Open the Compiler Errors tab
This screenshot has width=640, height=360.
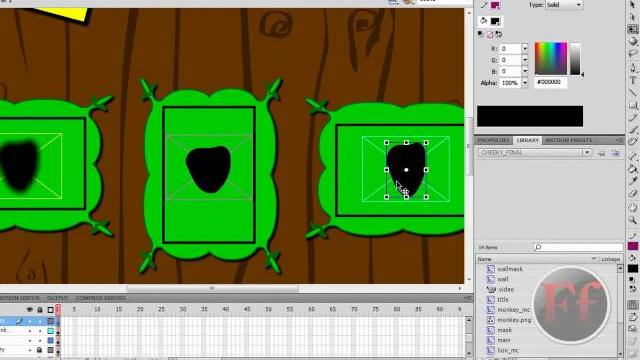click(101, 298)
